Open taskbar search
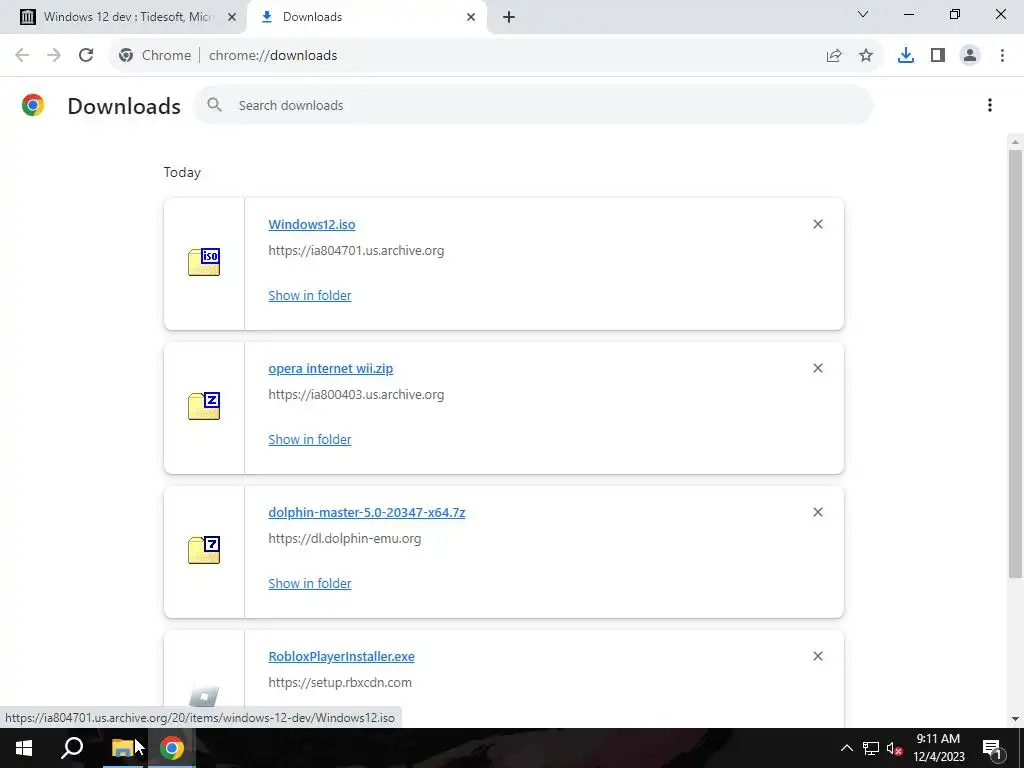1024x768 pixels. pyautogui.click(x=72, y=748)
